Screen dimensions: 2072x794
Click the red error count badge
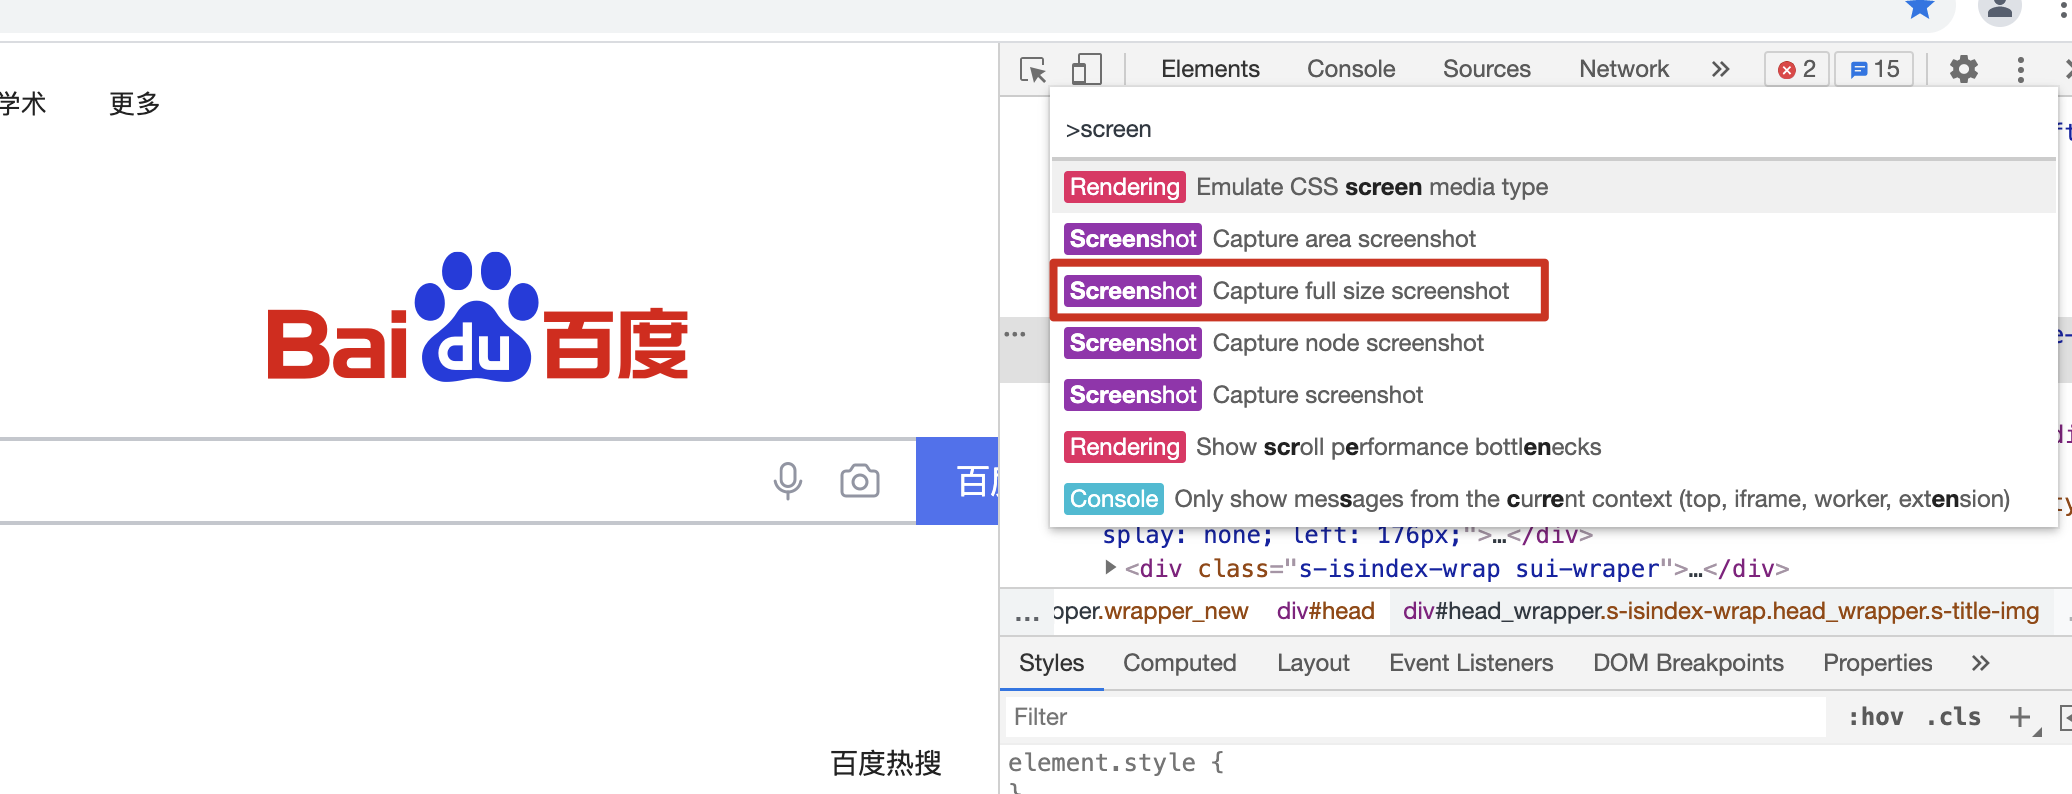(1797, 69)
